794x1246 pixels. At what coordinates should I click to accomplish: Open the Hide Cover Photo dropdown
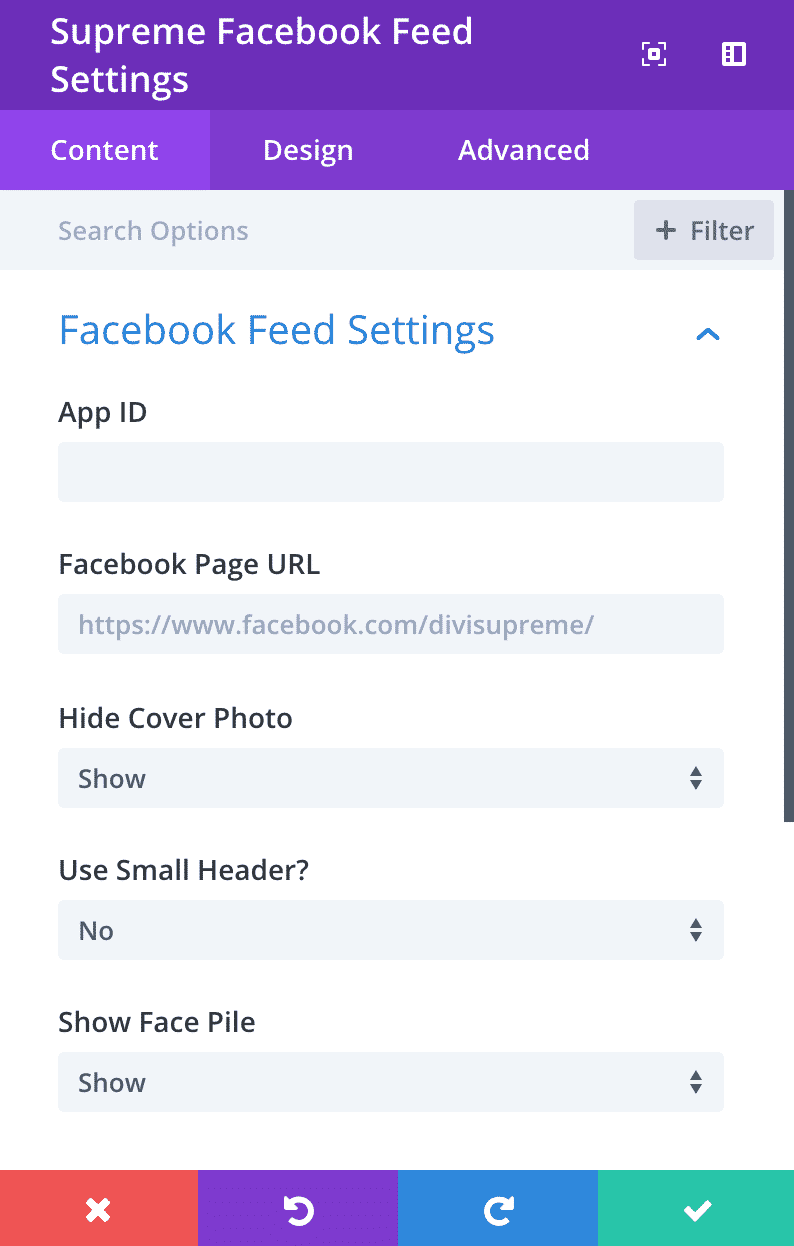[x=391, y=778]
